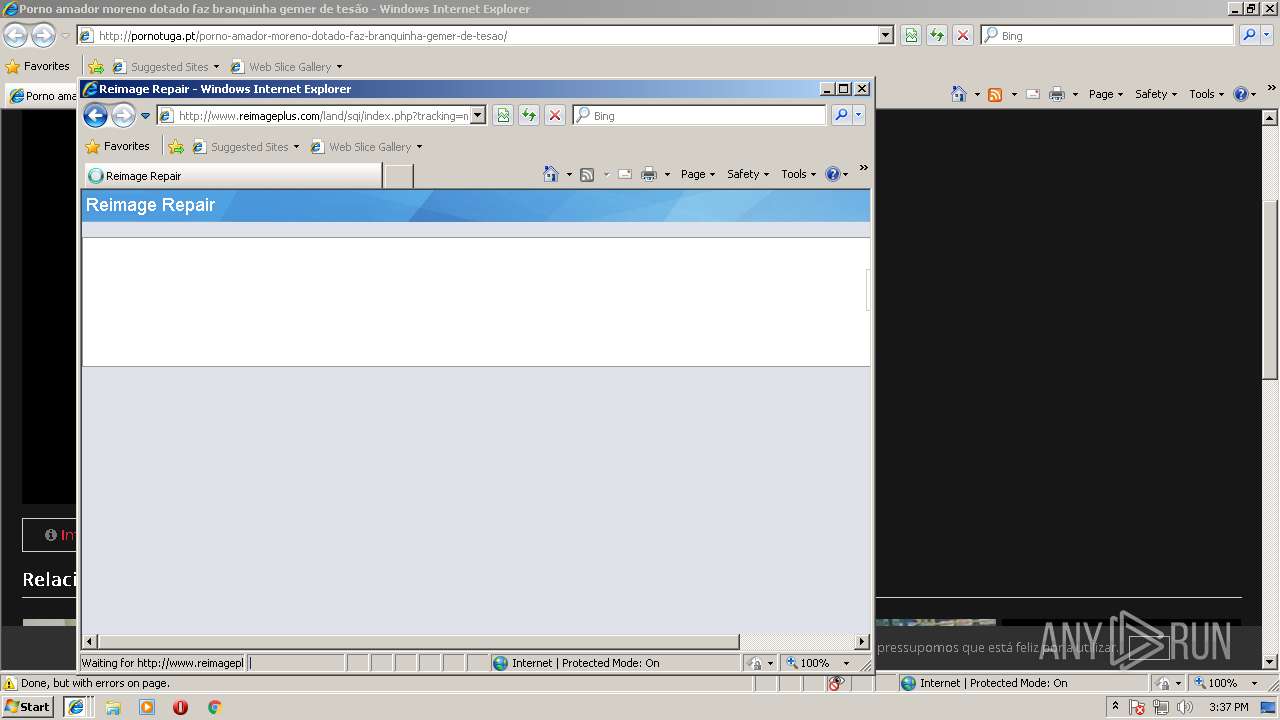This screenshot has height=720, width=1280.
Task: Open recent pages dropdown in Reimage window
Action: pos(145,116)
